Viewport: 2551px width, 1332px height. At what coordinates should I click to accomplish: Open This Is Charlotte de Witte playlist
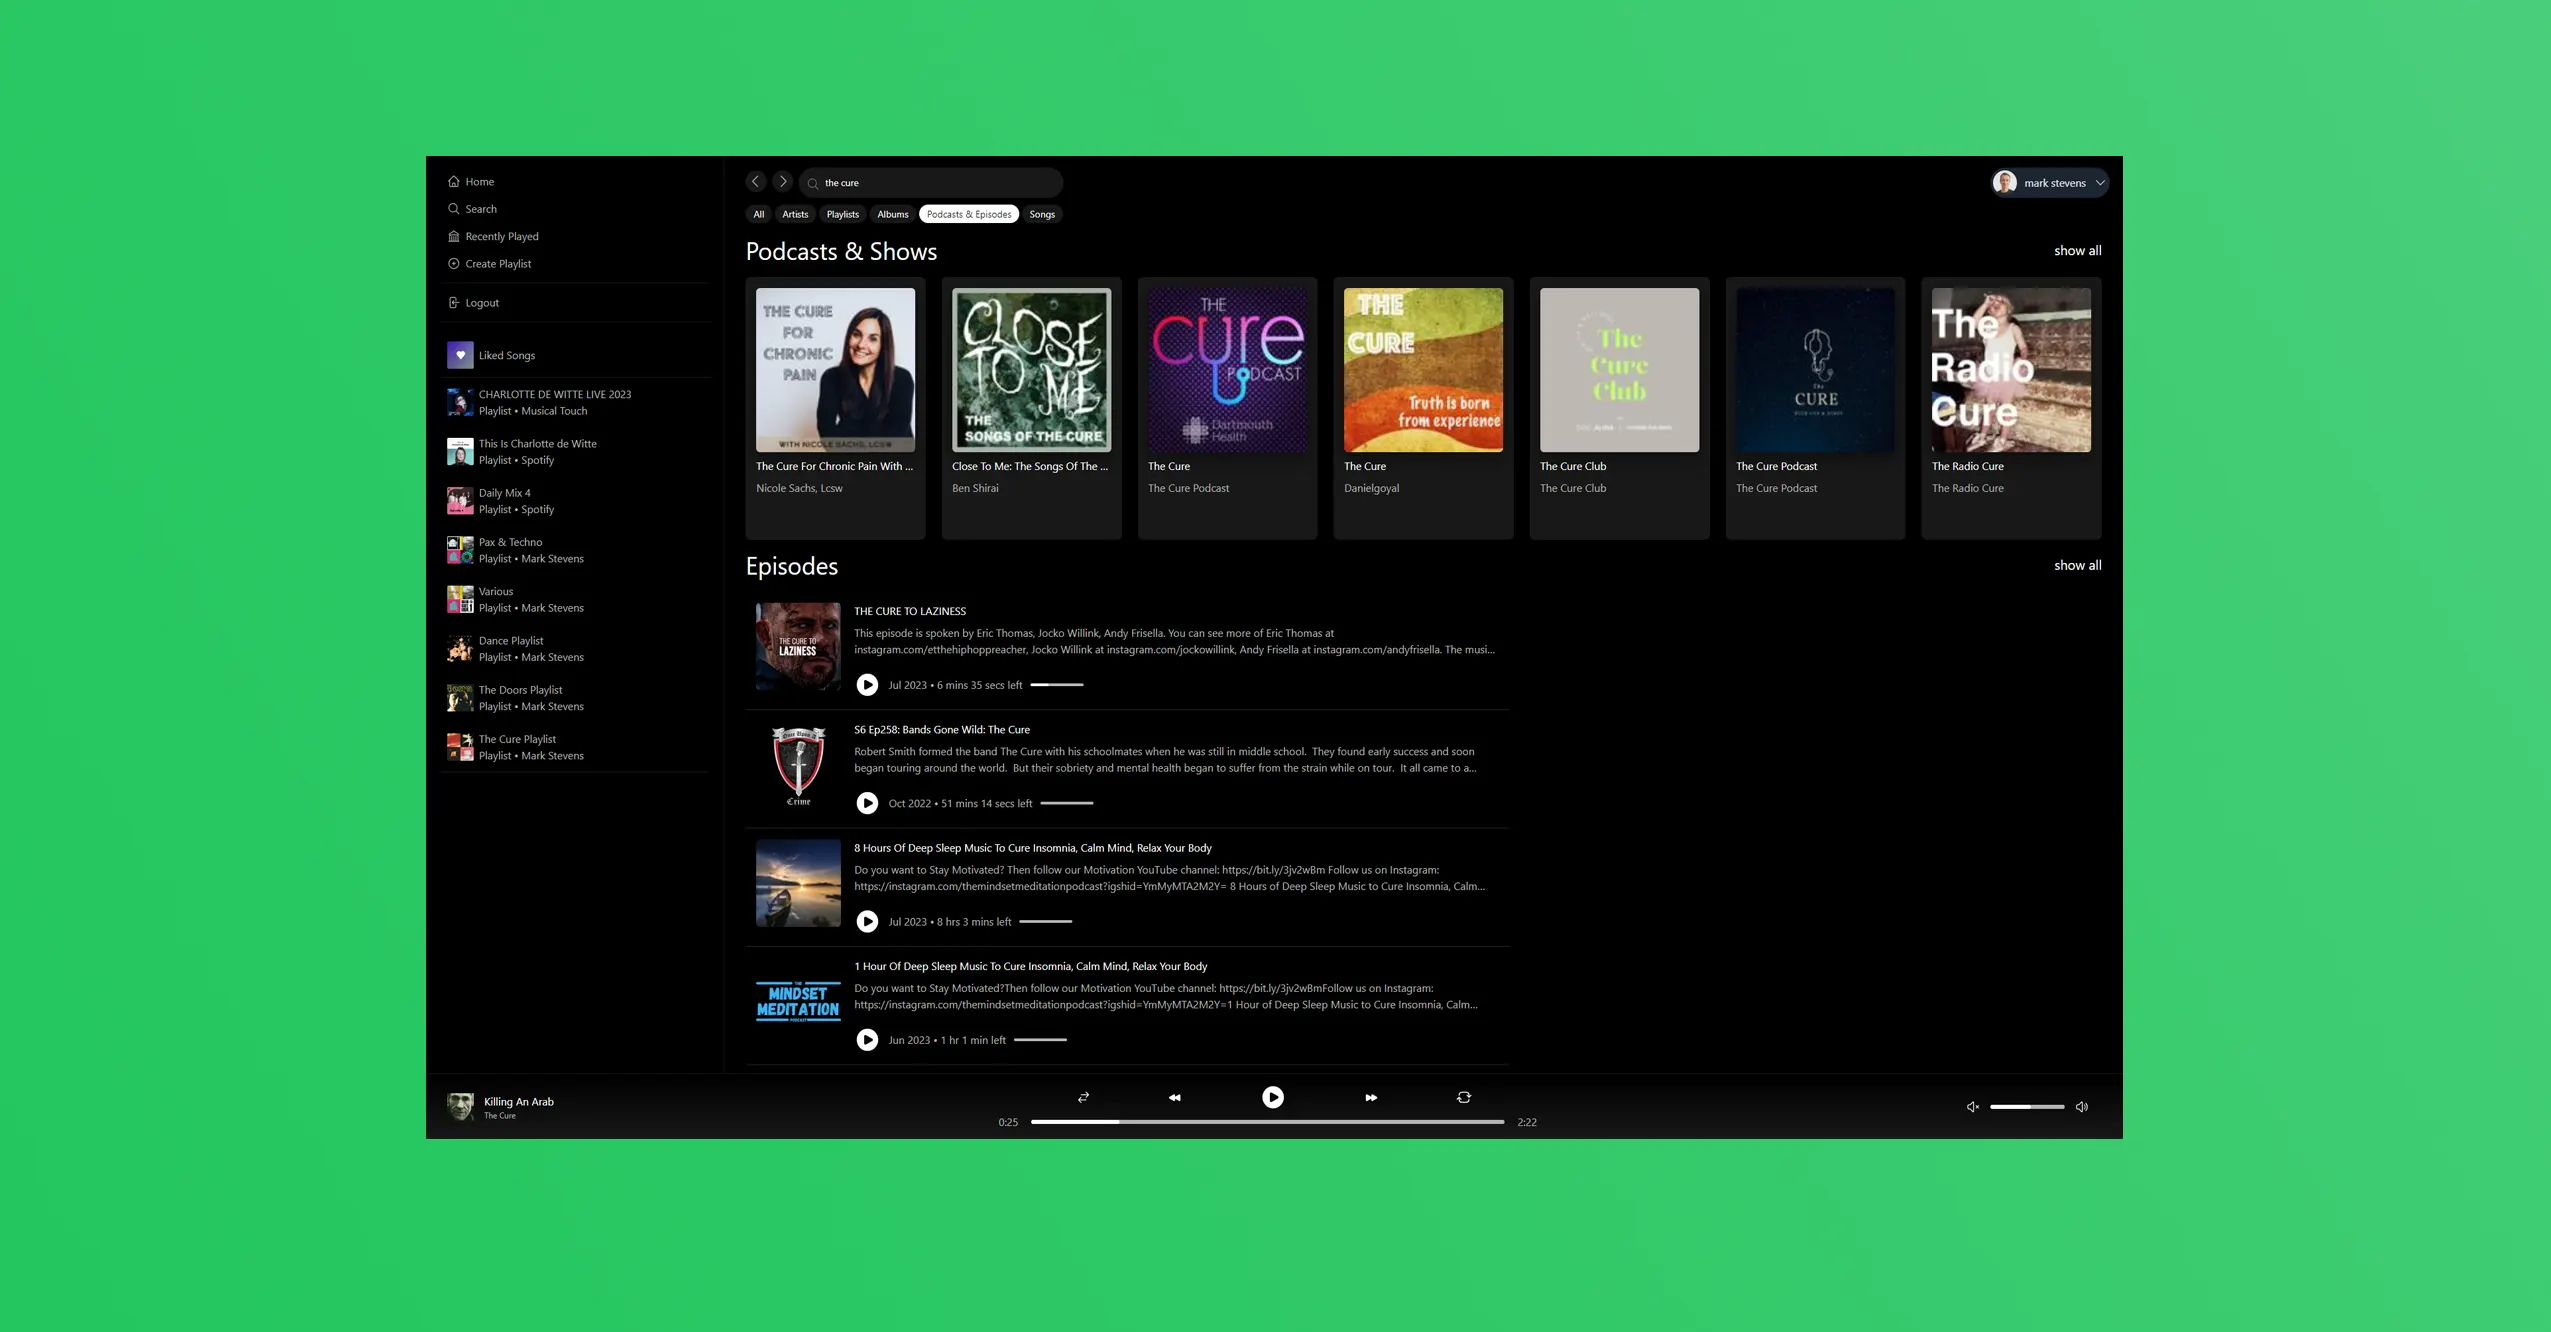coord(575,452)
